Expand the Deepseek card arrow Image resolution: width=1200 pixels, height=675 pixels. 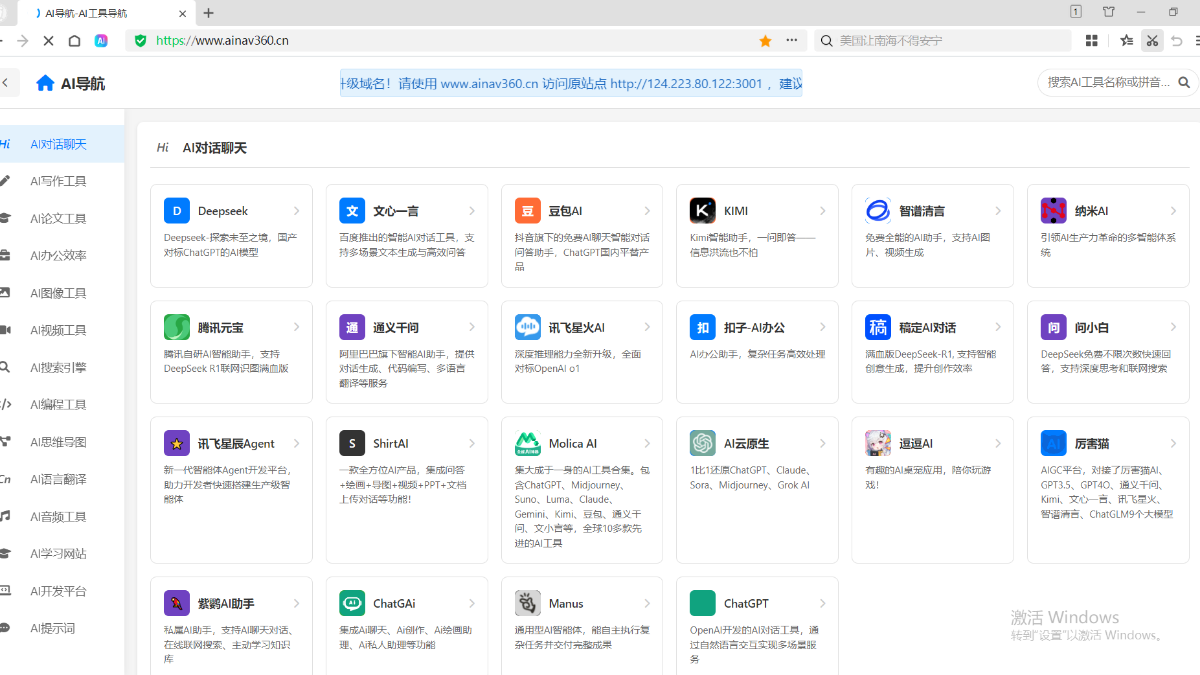297,211
